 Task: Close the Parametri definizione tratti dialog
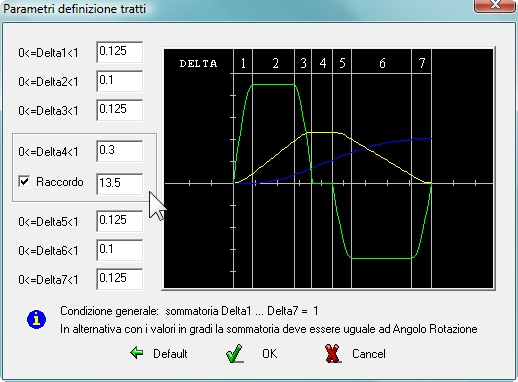(495, 5)
